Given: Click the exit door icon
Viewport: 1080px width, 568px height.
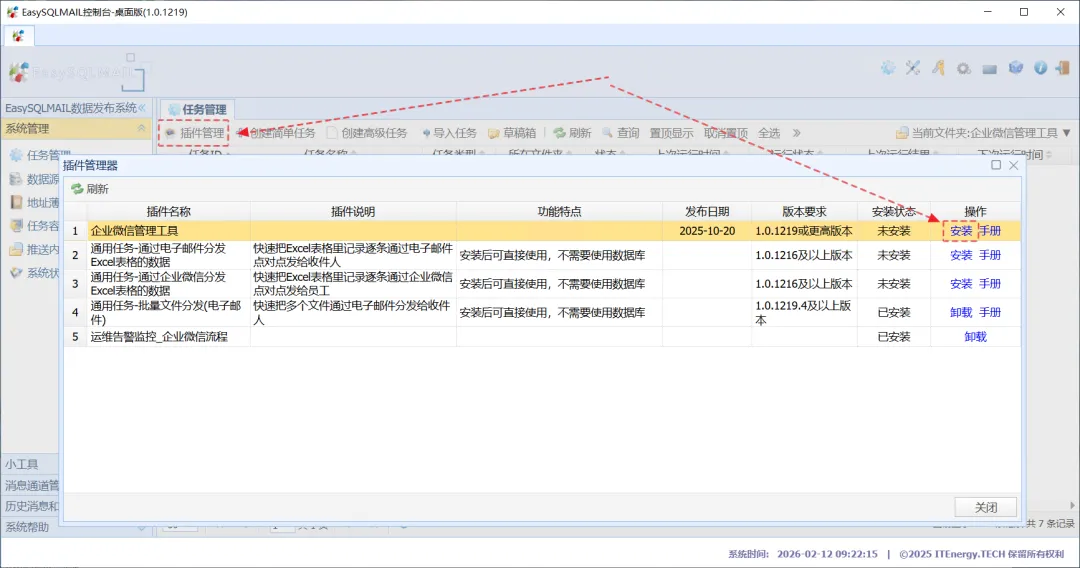Looking at the screenshot, I should click(x=1063, y=67).
